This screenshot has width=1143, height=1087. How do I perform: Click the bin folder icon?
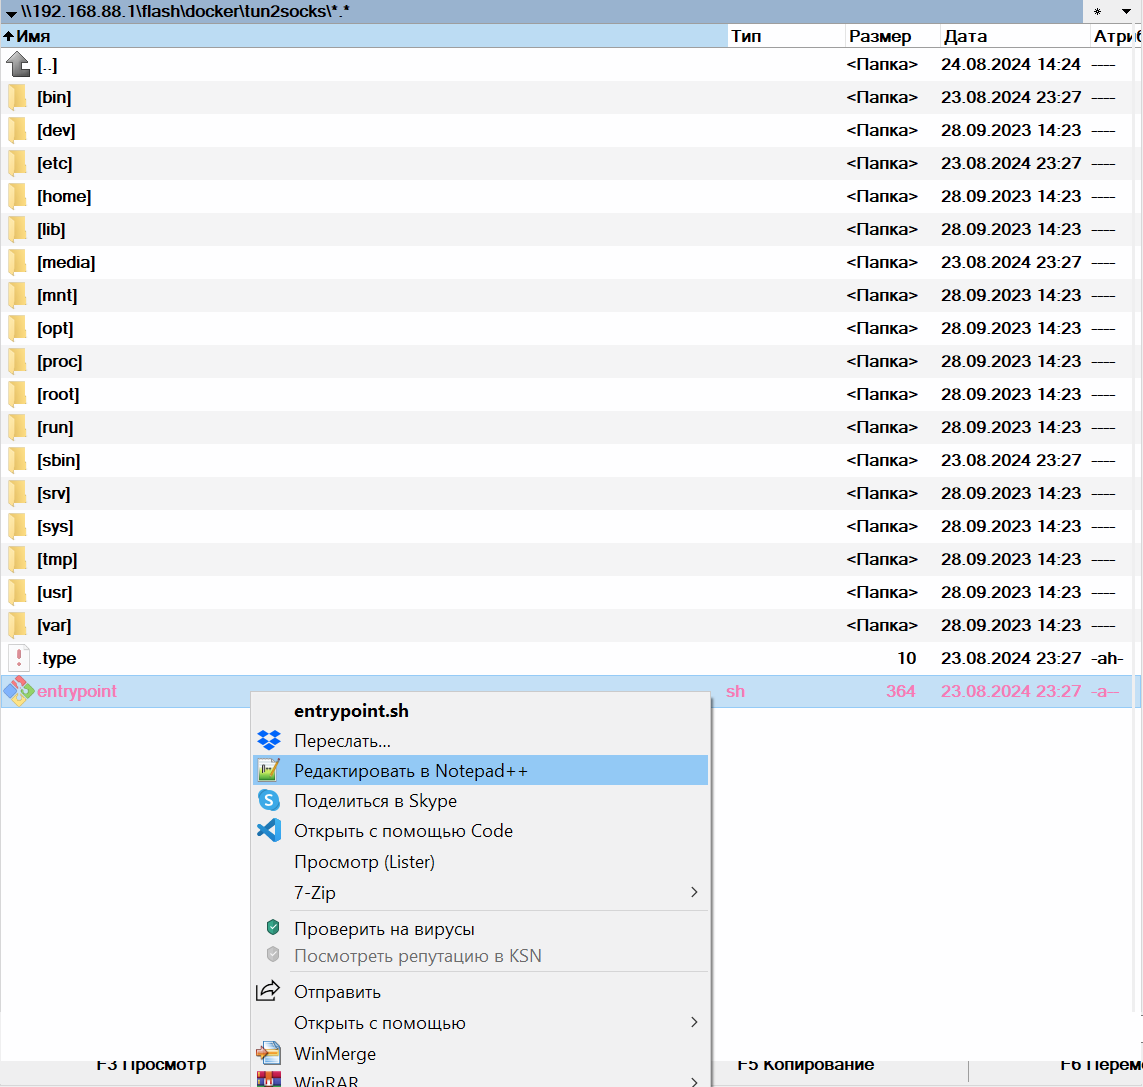click(x=17, y=98)
